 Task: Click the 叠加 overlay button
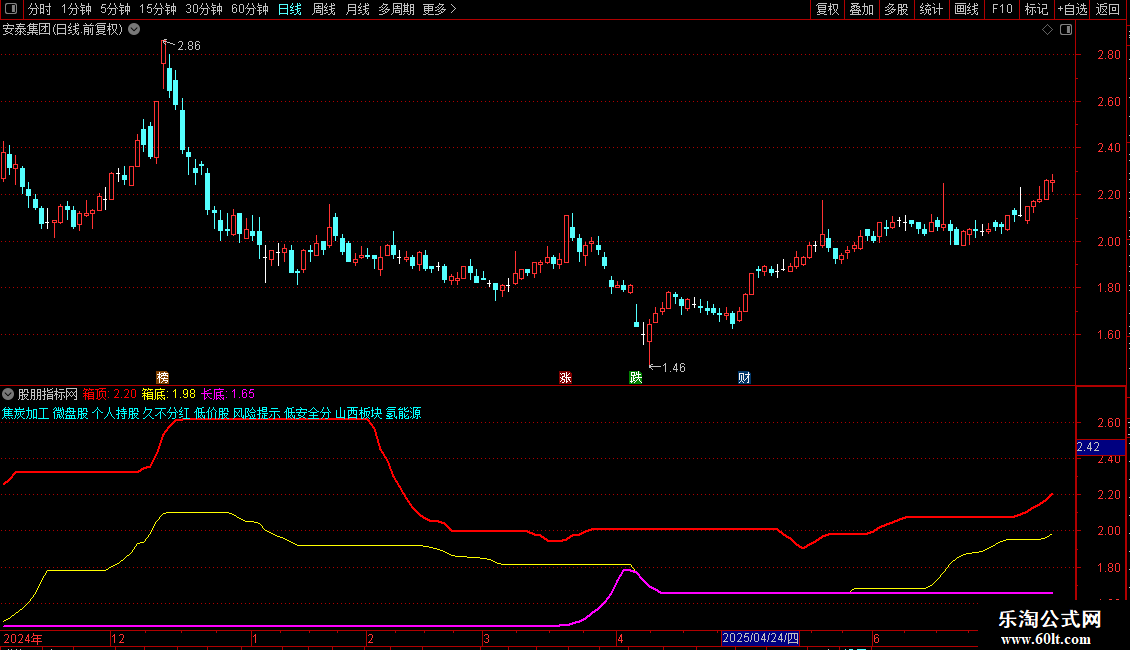(861, 9)
